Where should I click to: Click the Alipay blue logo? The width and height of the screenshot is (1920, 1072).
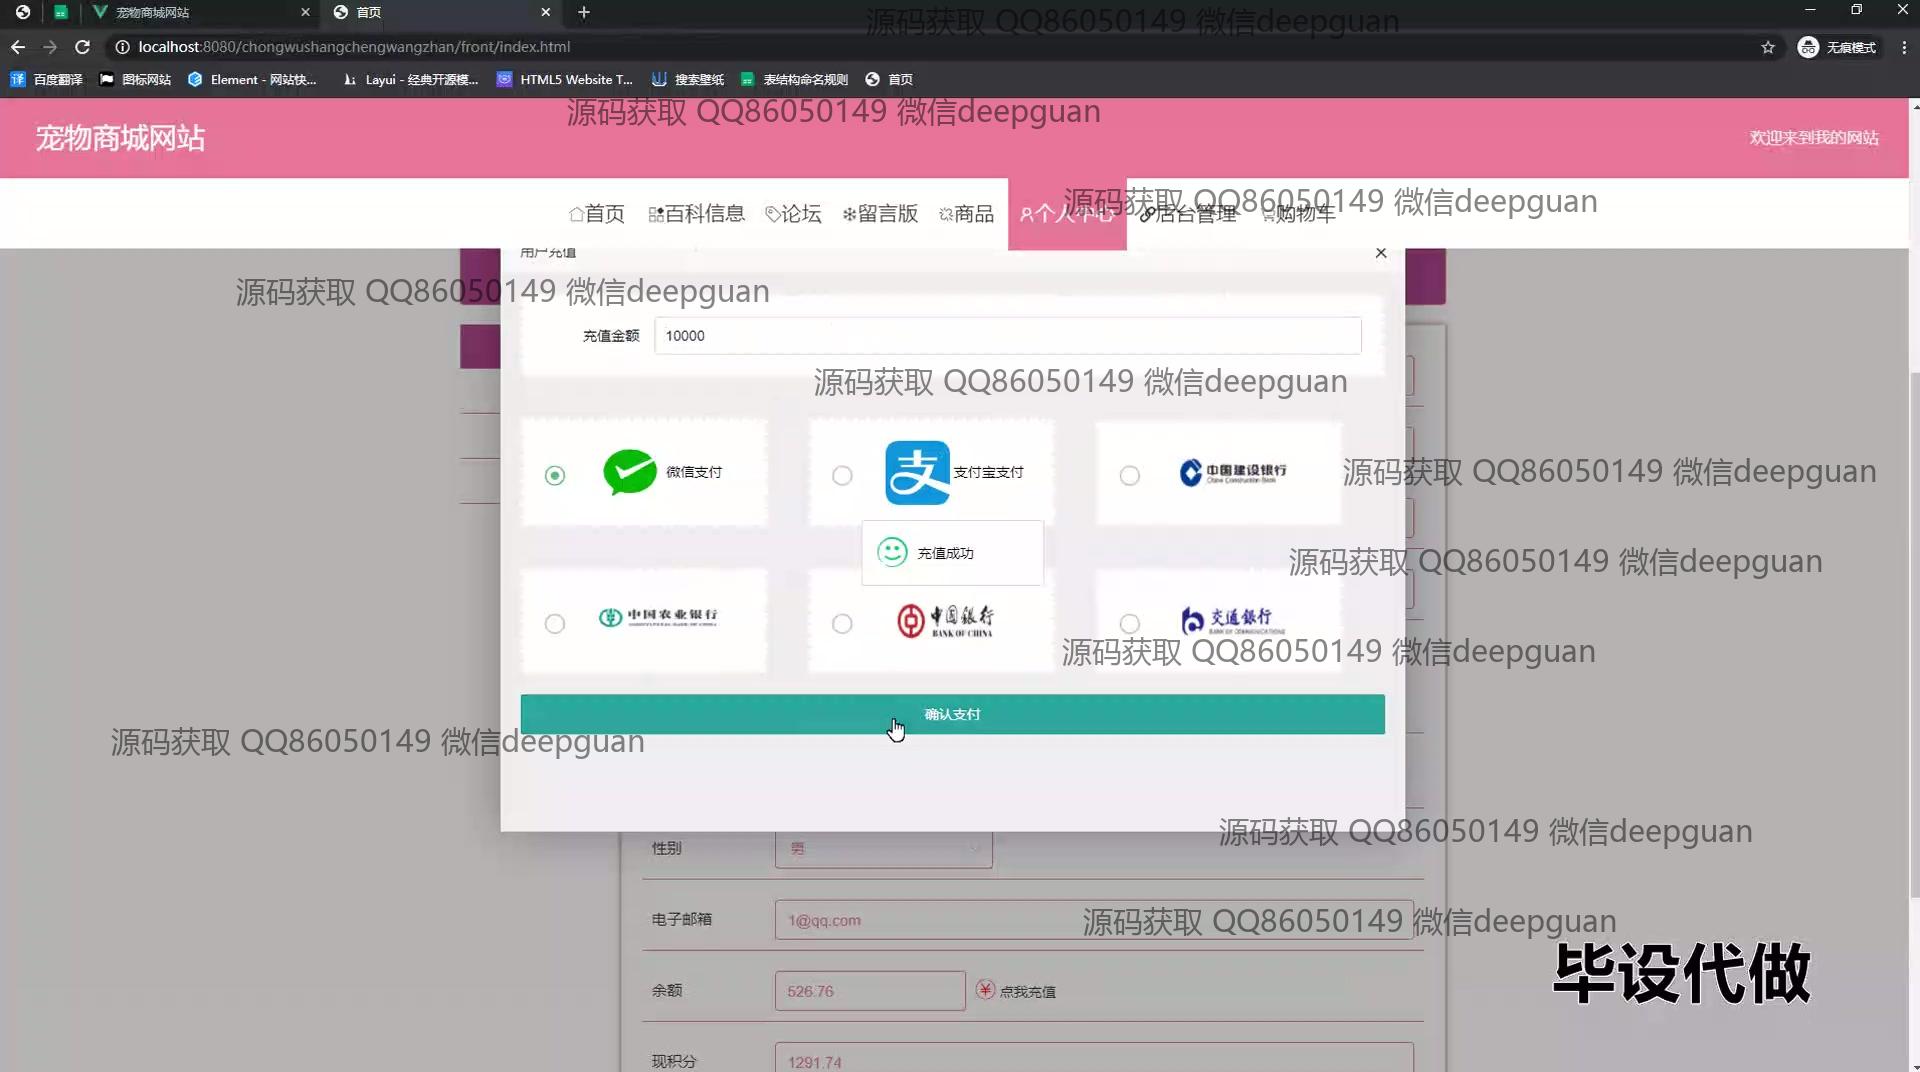pyautogui.click(x=917, y=472)
